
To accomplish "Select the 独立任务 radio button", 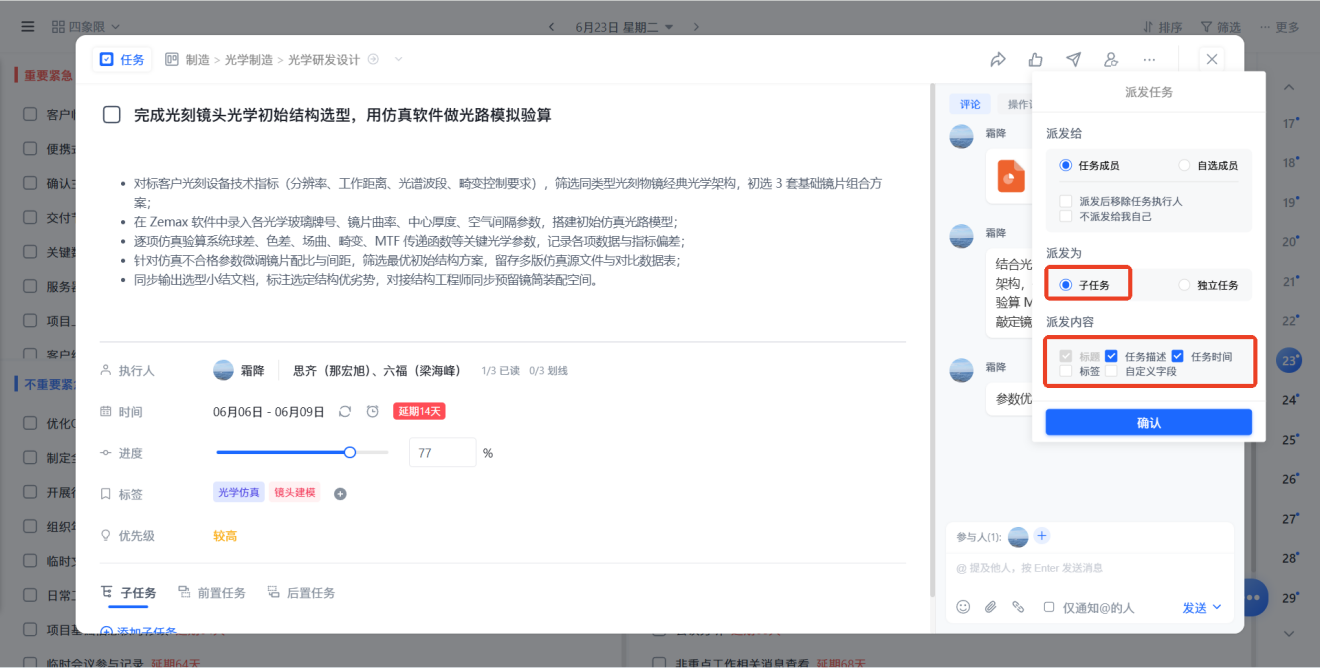I will pyautogui.click(x=1185, y=285).
